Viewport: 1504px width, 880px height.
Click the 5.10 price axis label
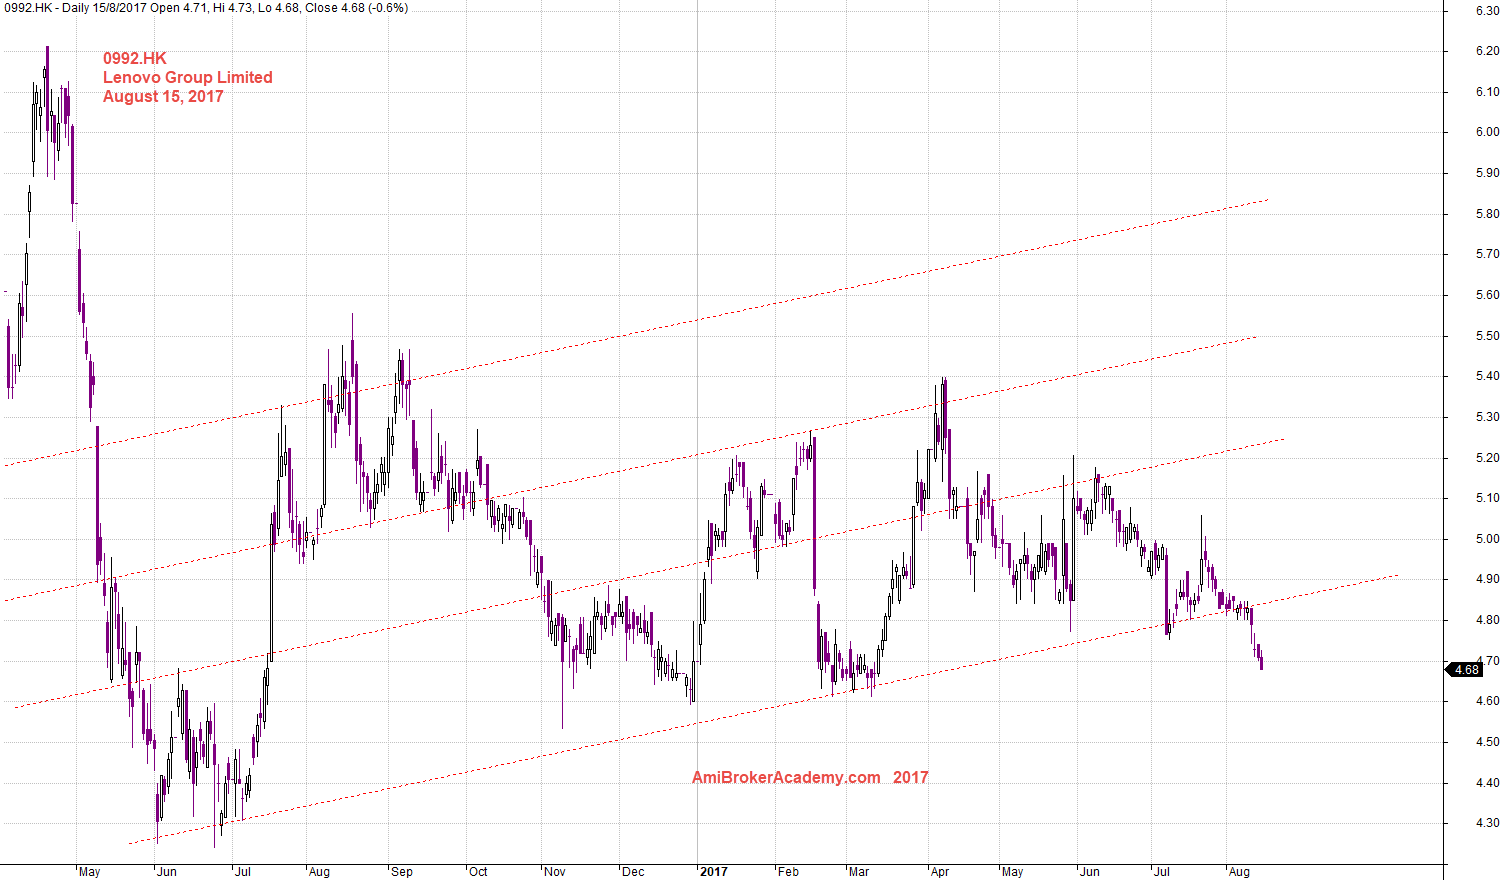1487,498
